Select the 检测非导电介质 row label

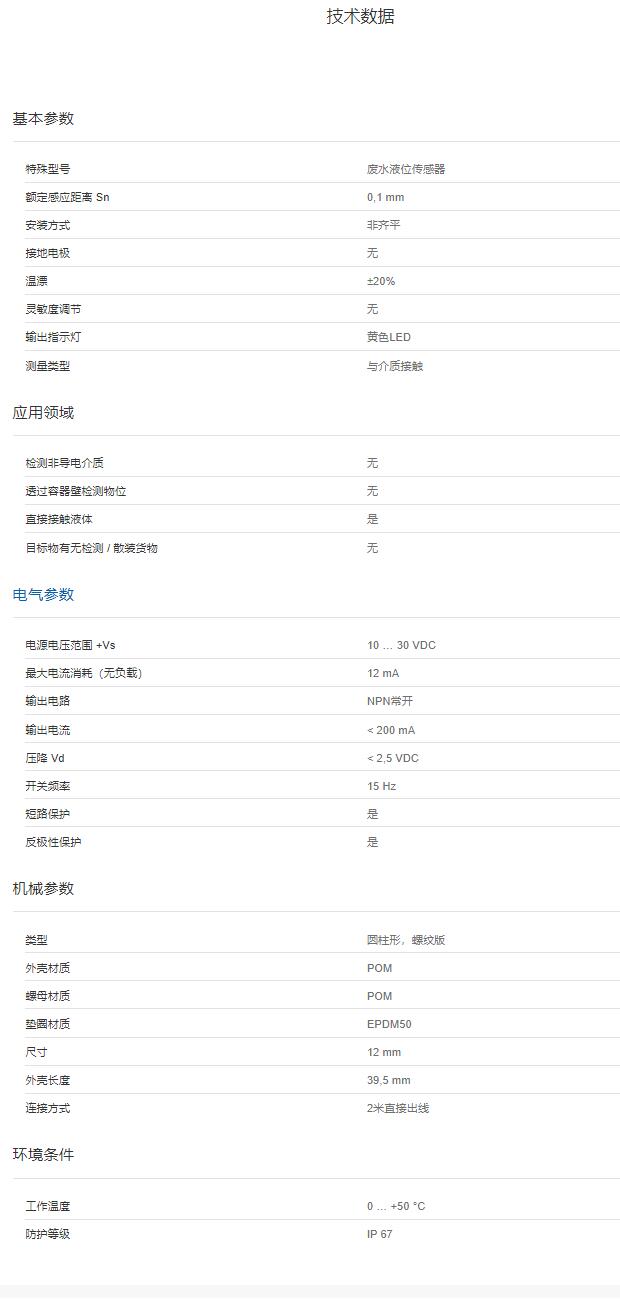[64, 463]
